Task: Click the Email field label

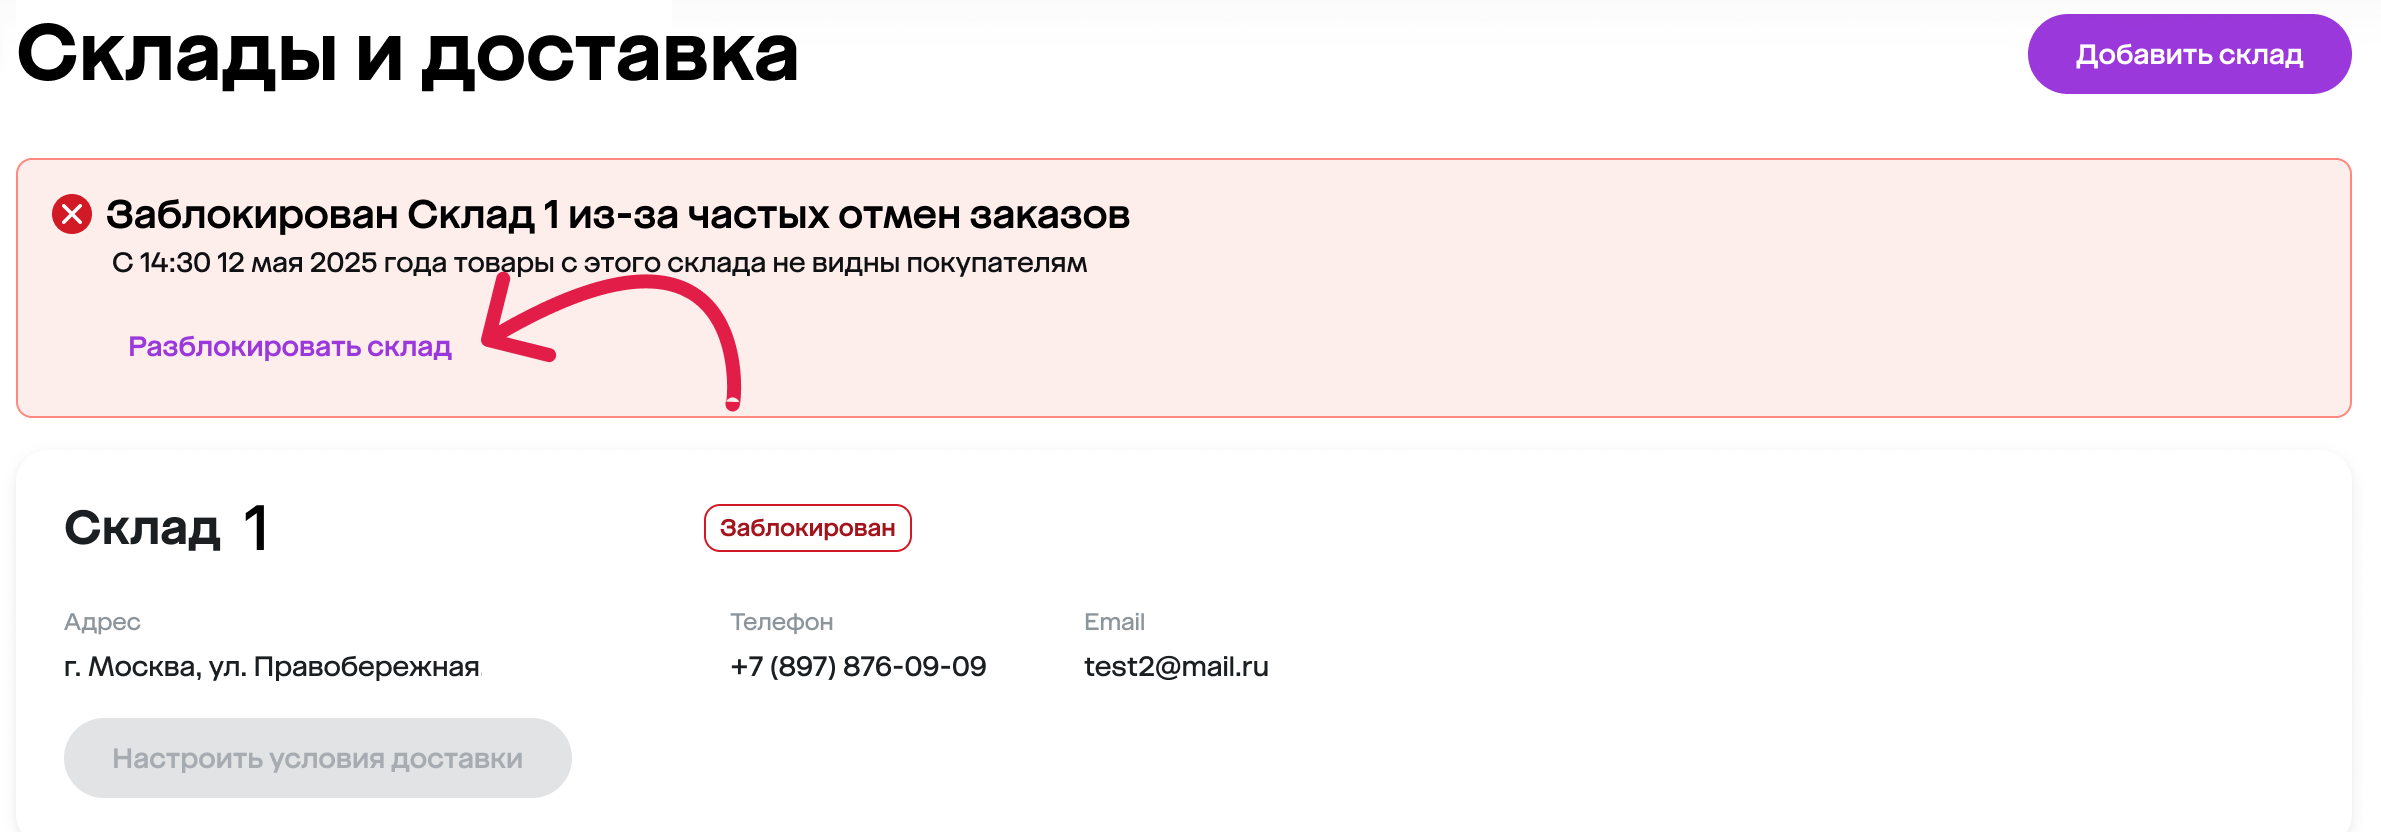Action: (x=1114, y=622)
